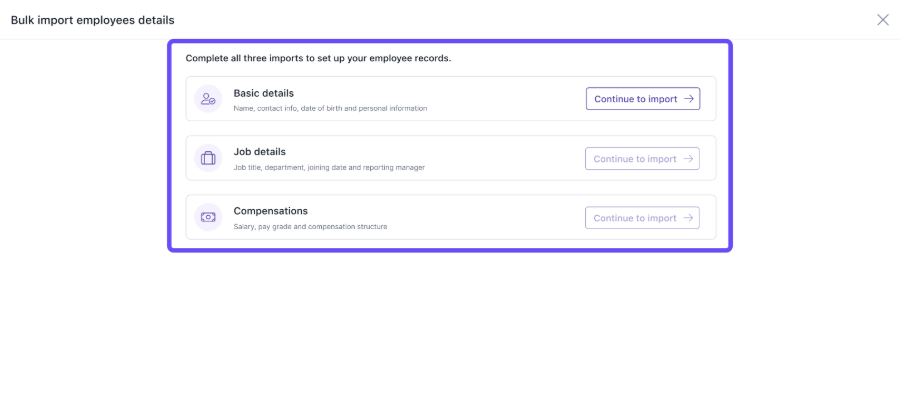This screenshot has height=406, width=901.
Task: Click the Job details briefcase icon
Action: point(208,158)
